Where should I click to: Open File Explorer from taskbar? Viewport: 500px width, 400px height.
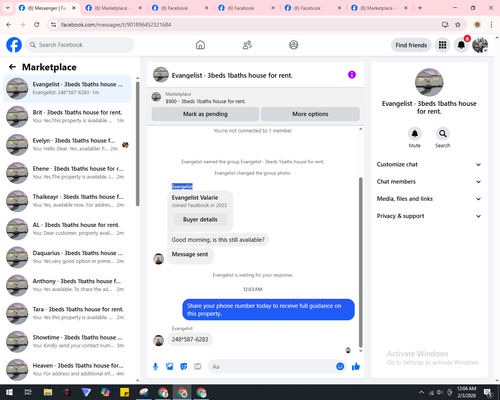[48, 392]
